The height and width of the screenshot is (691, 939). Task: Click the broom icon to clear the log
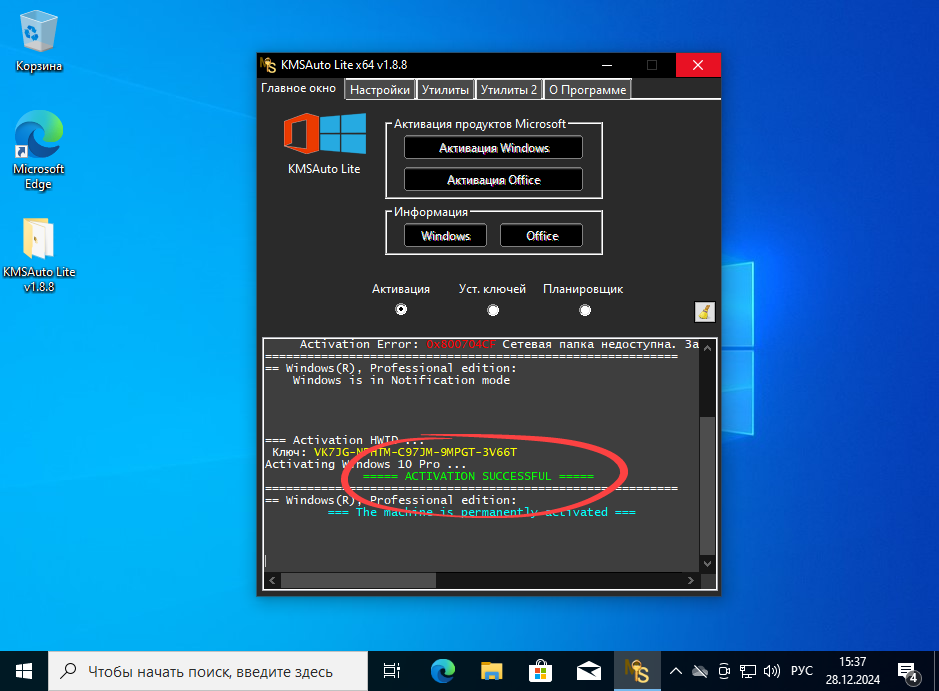703,311
